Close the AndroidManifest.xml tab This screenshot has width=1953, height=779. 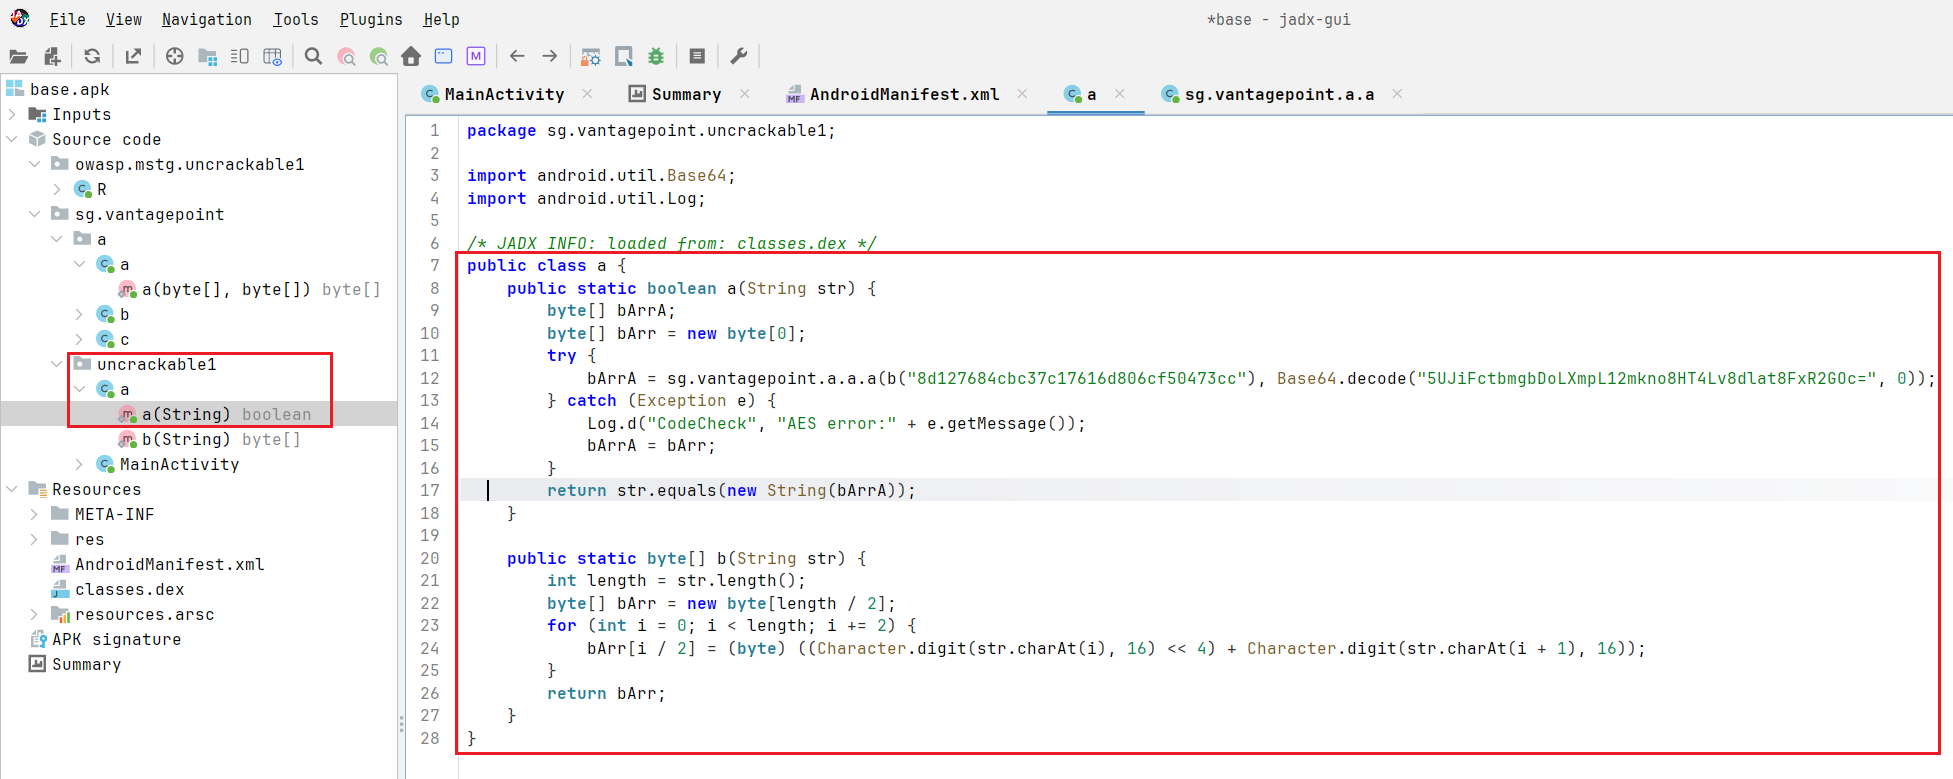point(1022,94)
